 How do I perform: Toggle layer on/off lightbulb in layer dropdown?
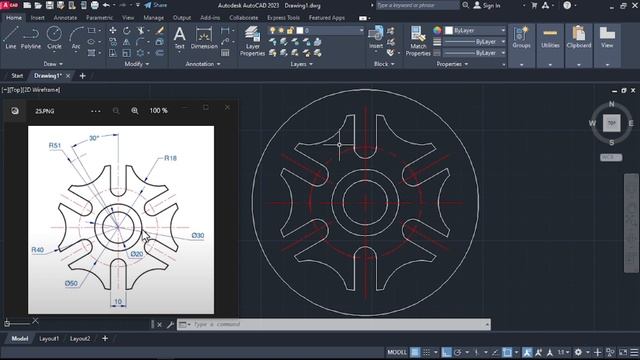coord(273,31)
